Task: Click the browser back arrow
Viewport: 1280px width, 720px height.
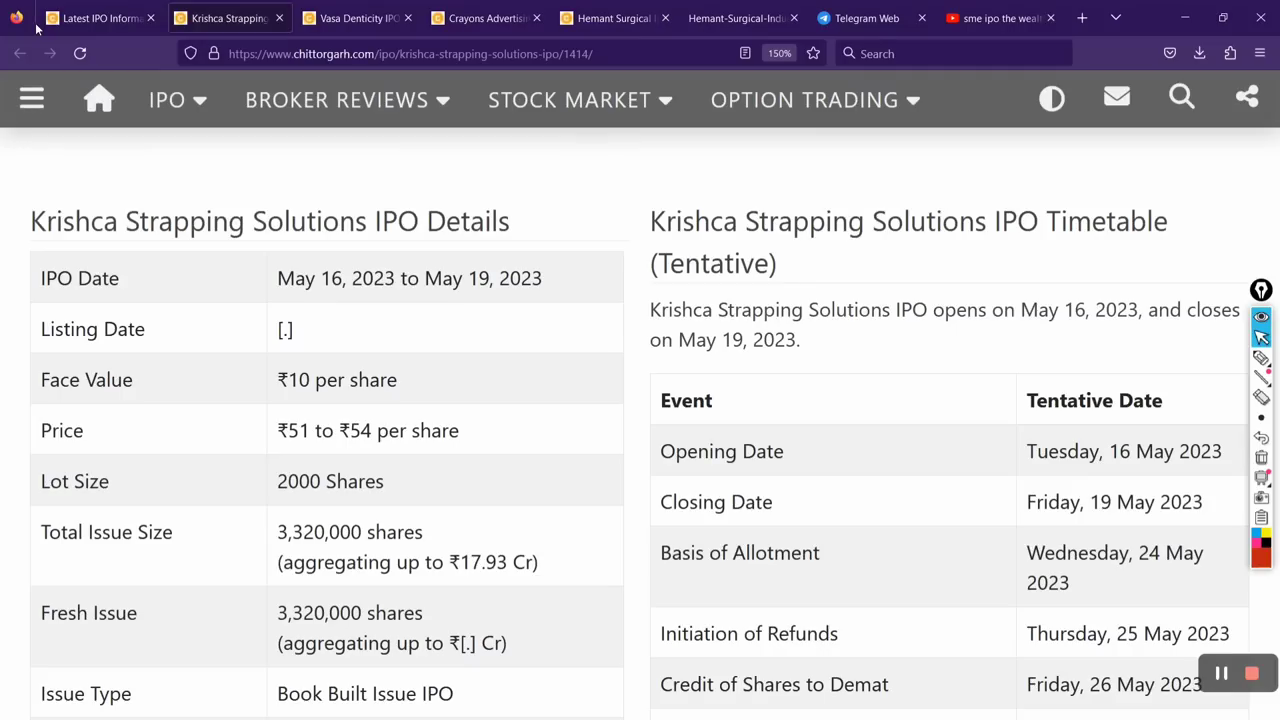Action: pos(20,53)
